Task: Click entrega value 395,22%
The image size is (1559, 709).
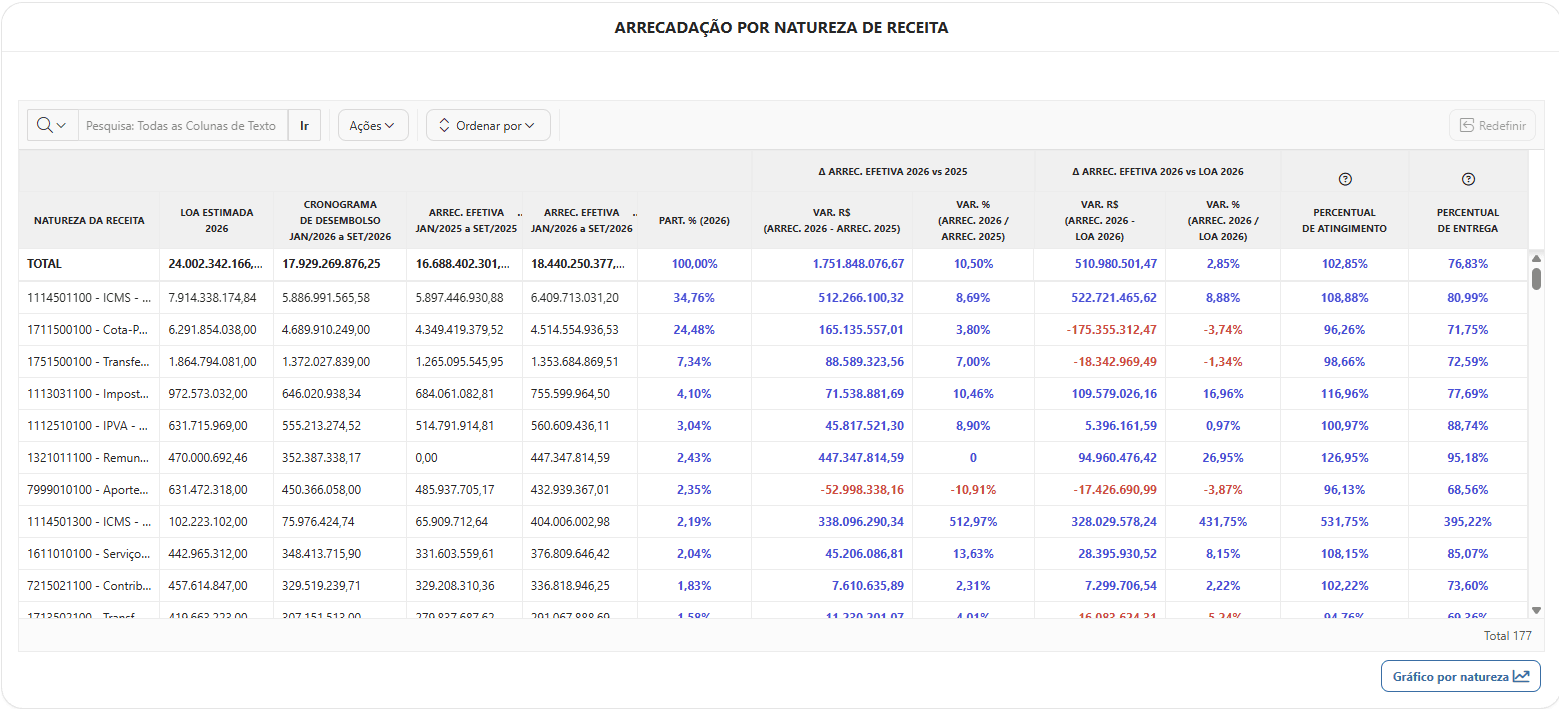Action: (1468, 522)
